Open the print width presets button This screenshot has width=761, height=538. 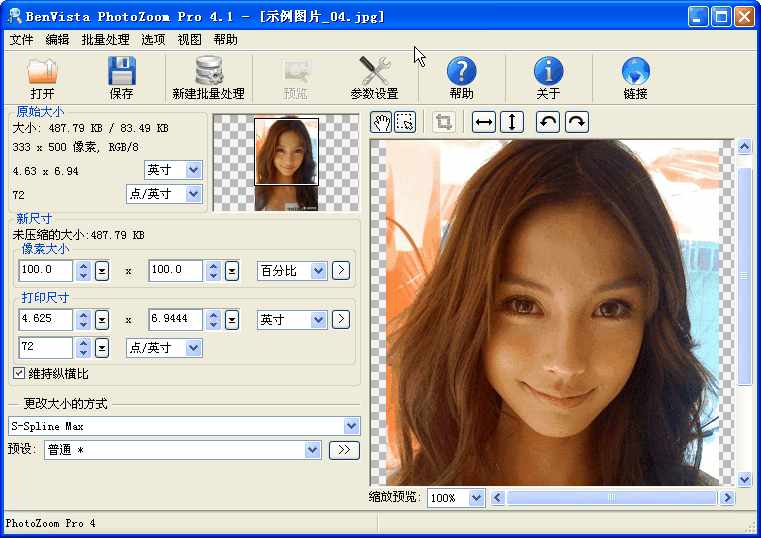coord(102,320)
